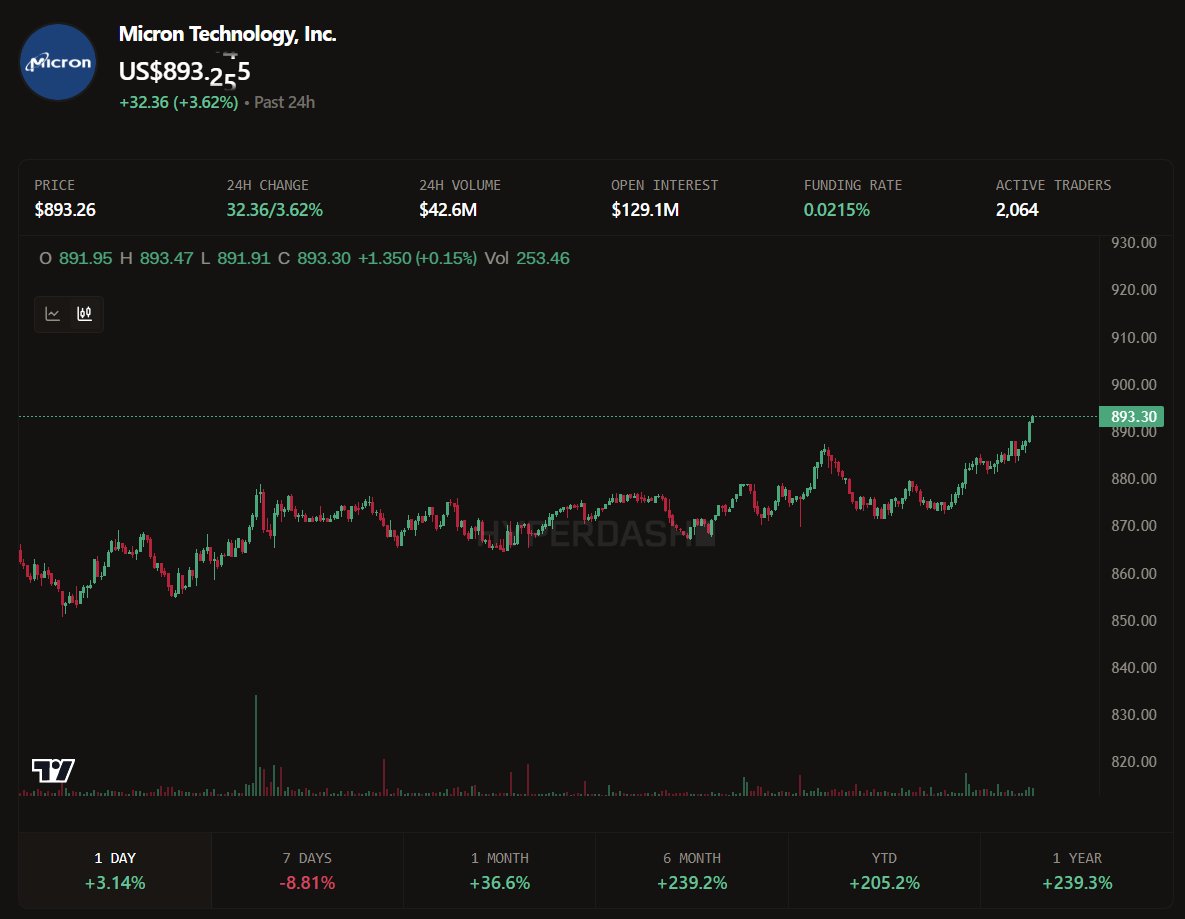Click the tallest green volume bar
The width and height of the screenshot is (1185, 919).
(x=255, y=745)
